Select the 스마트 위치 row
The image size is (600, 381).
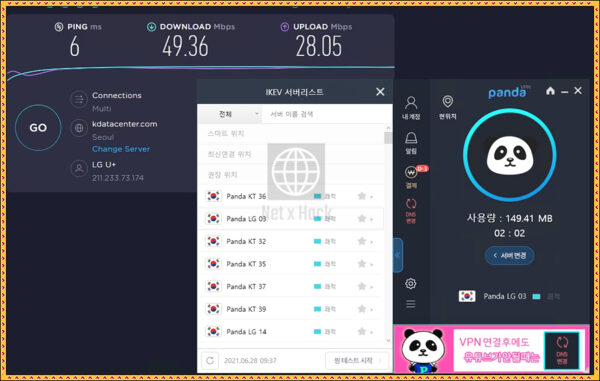pos(292,134)
